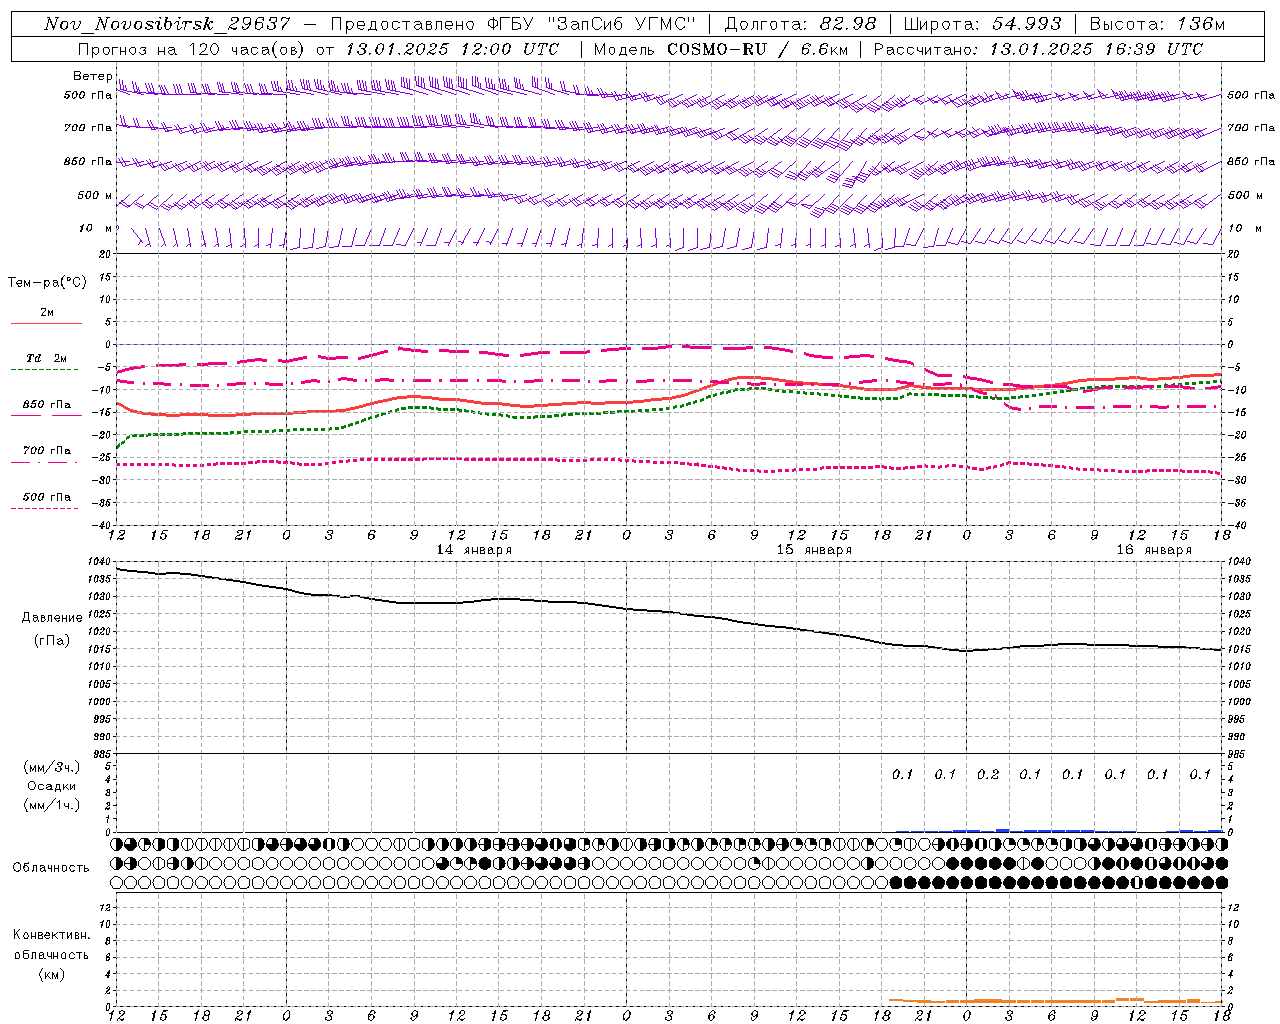
Task: Click the 'Широта: 54.993' header value
Action: (983, 24)
